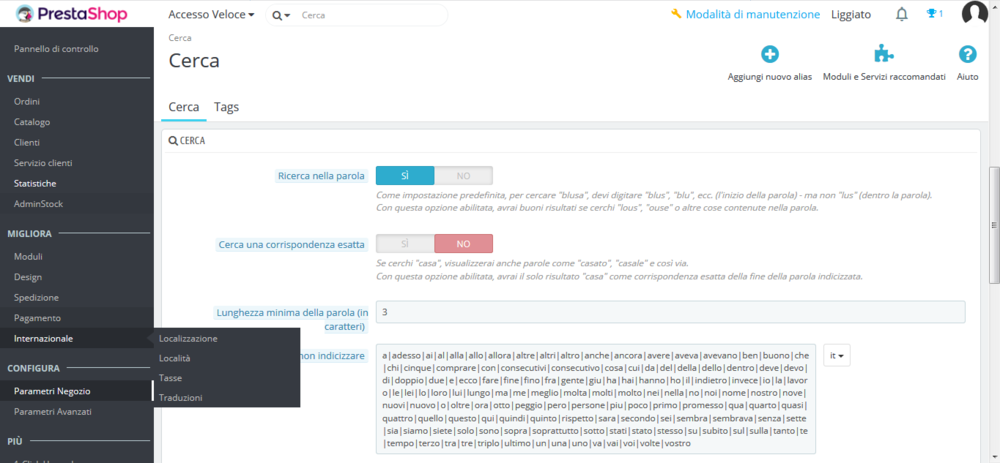This screenshot has height=463, width=1000.
Task: Select Traduzioni in the submenu
Action: pyautogui.click(x=180, y=397)
